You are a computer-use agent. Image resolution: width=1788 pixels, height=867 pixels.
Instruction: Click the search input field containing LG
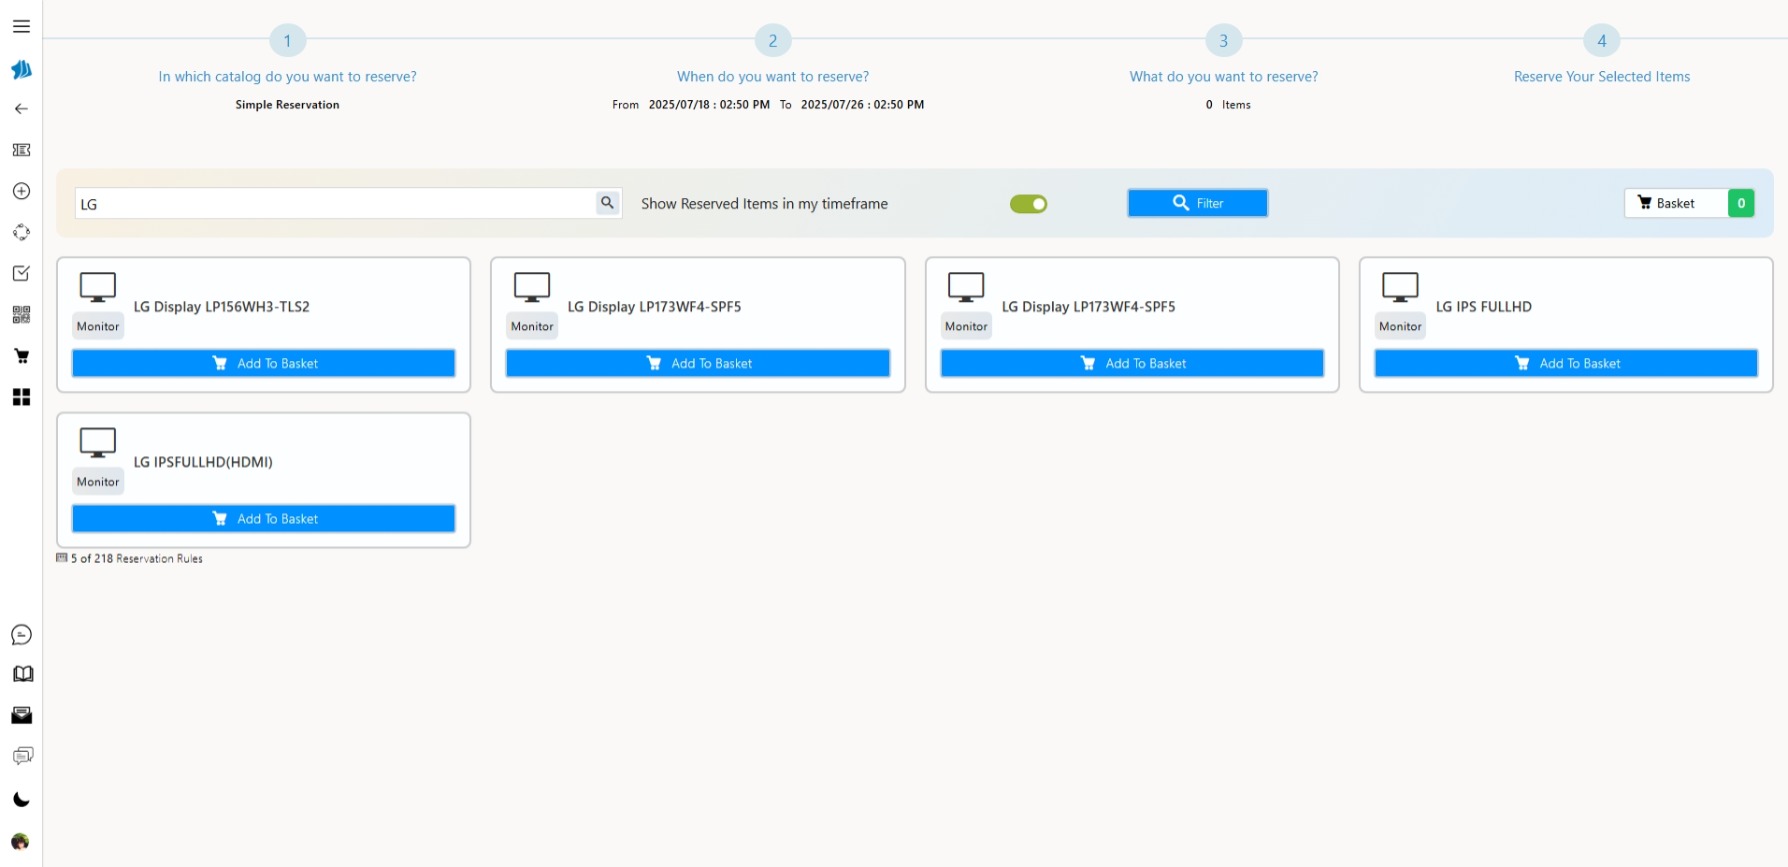point(335,204)
